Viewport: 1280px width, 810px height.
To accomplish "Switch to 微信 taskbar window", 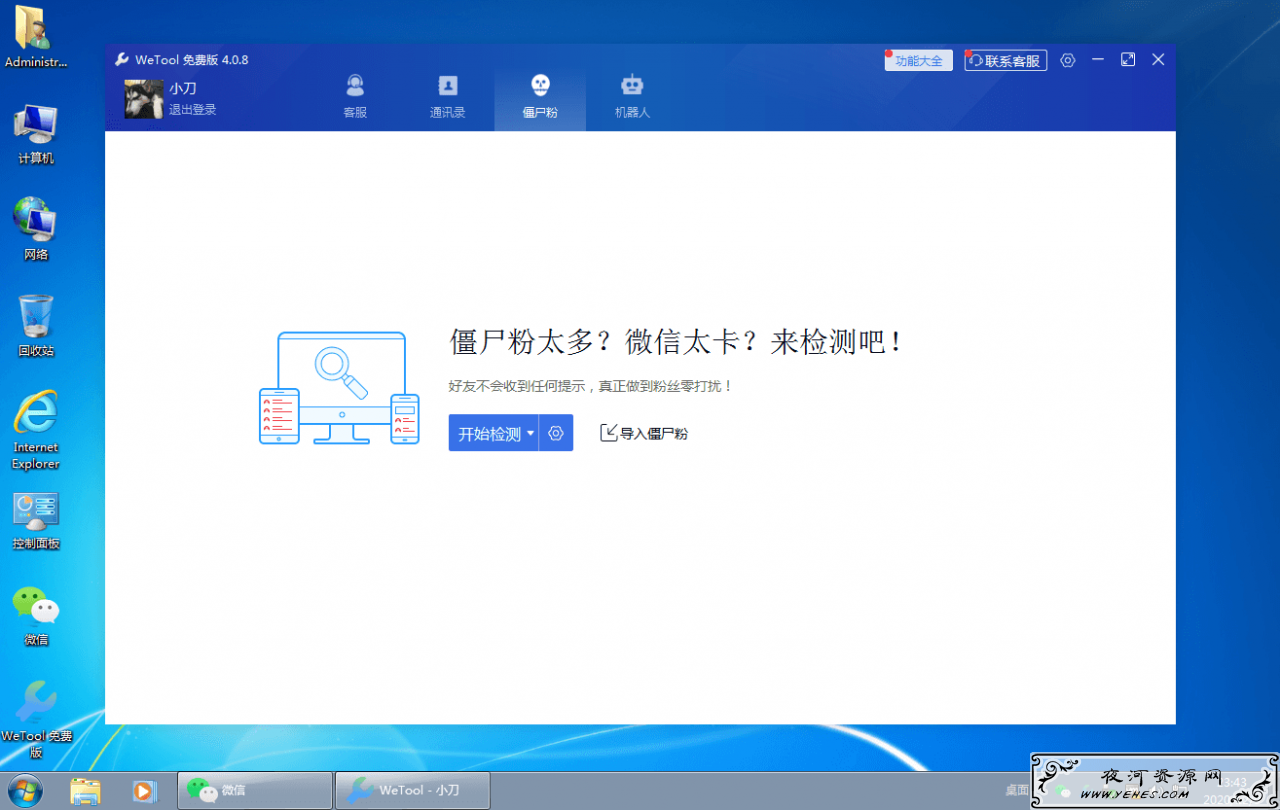I will [x=255, y=790].
